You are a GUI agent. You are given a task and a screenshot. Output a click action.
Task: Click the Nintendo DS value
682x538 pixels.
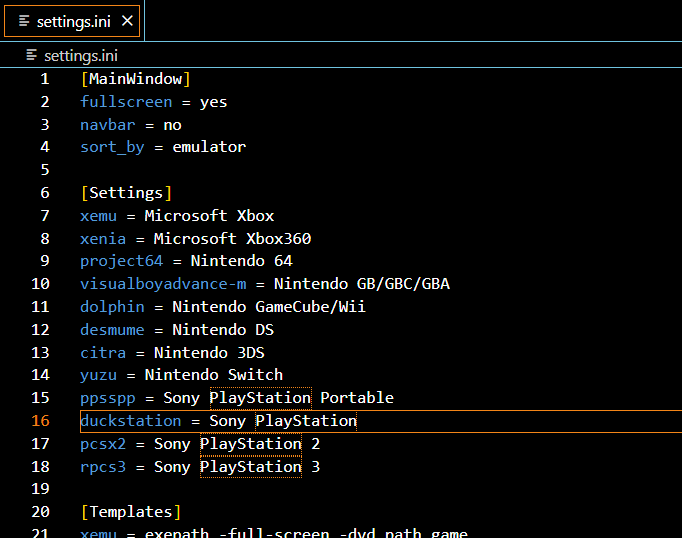[x=223, y=330]
